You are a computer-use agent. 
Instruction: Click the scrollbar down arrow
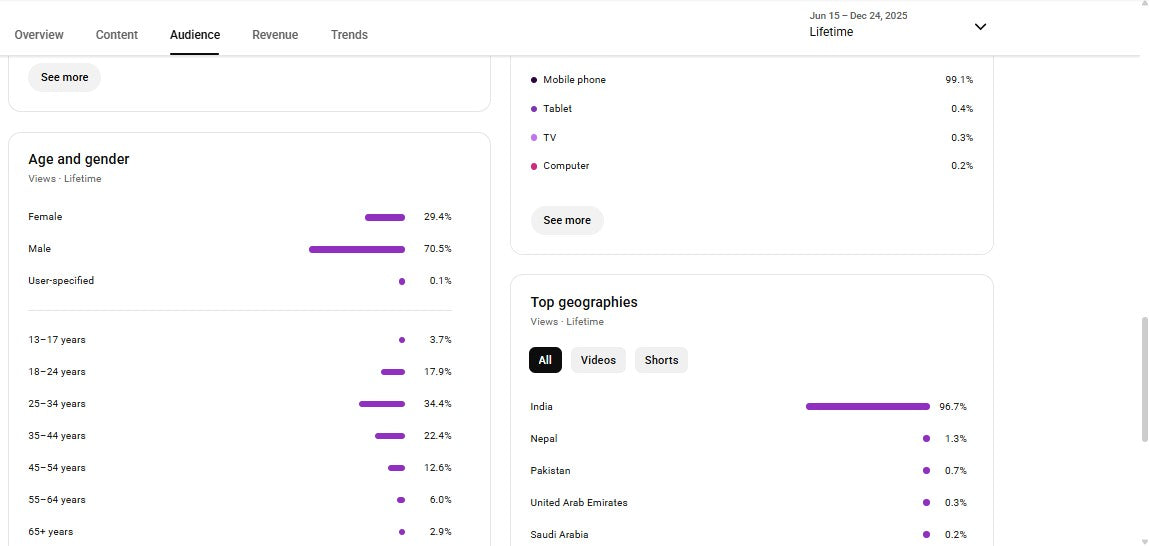click(1144, 541)
